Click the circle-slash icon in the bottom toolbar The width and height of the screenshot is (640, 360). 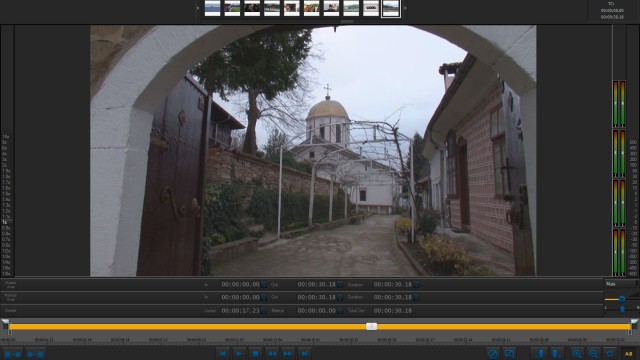point(493,354)
